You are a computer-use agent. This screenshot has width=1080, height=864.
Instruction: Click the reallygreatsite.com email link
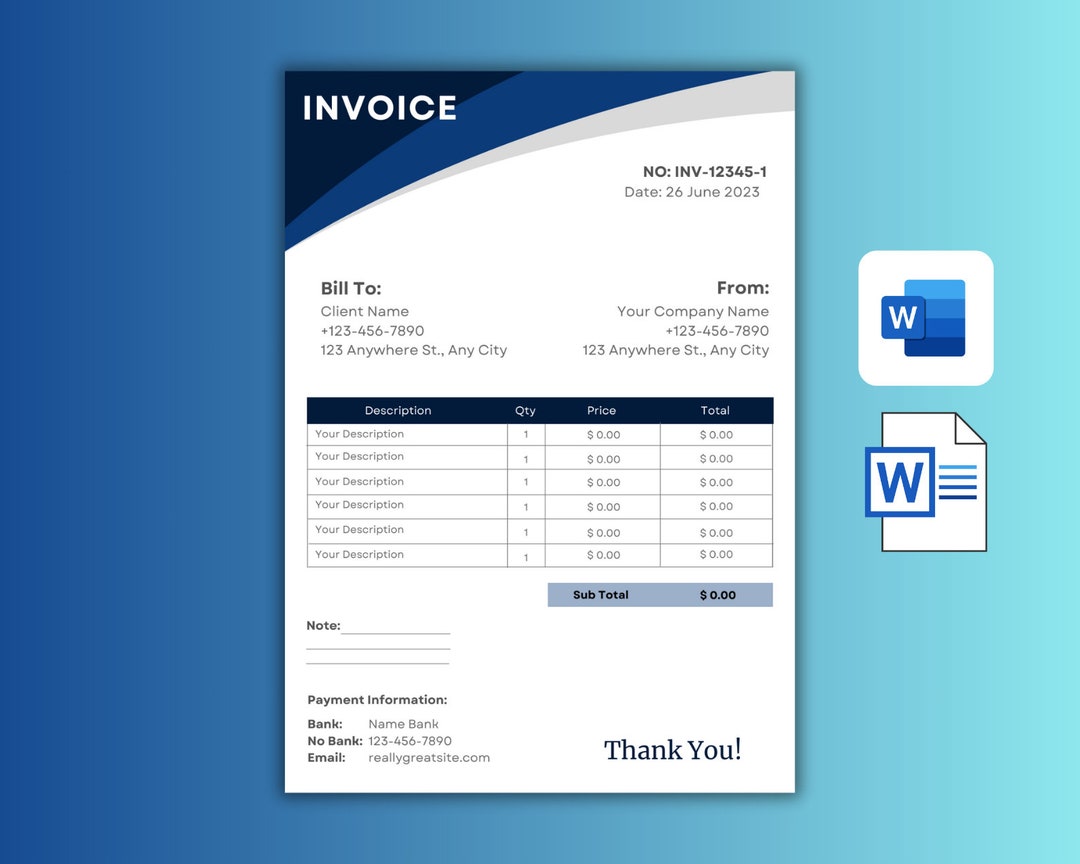pyautogui.click(x=427, y=757)
